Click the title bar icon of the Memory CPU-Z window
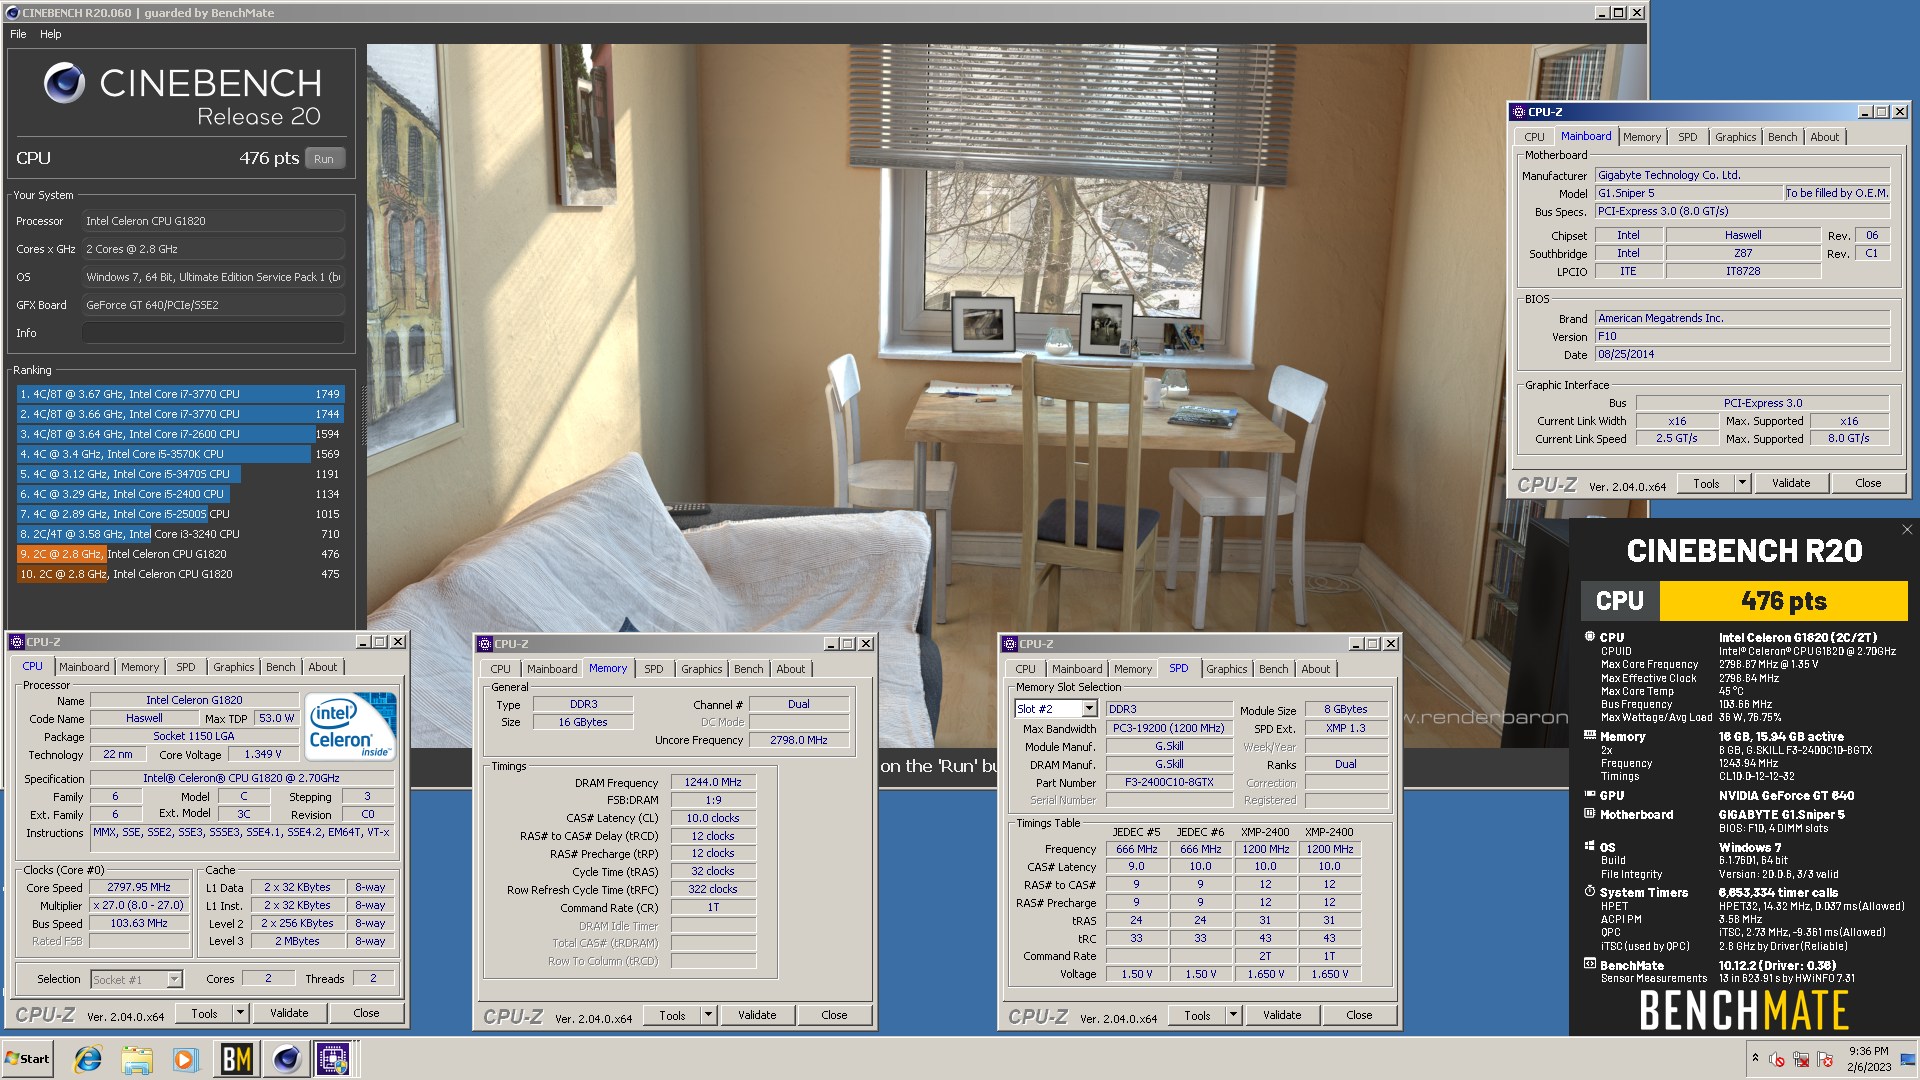The image size is (1920, 1080). (485, 644)
